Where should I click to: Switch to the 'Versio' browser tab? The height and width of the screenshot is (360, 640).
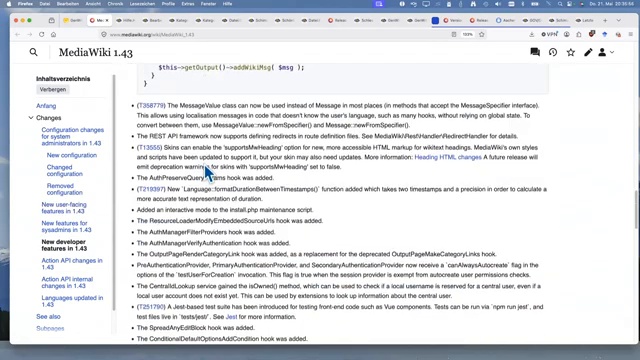[452, 20]
